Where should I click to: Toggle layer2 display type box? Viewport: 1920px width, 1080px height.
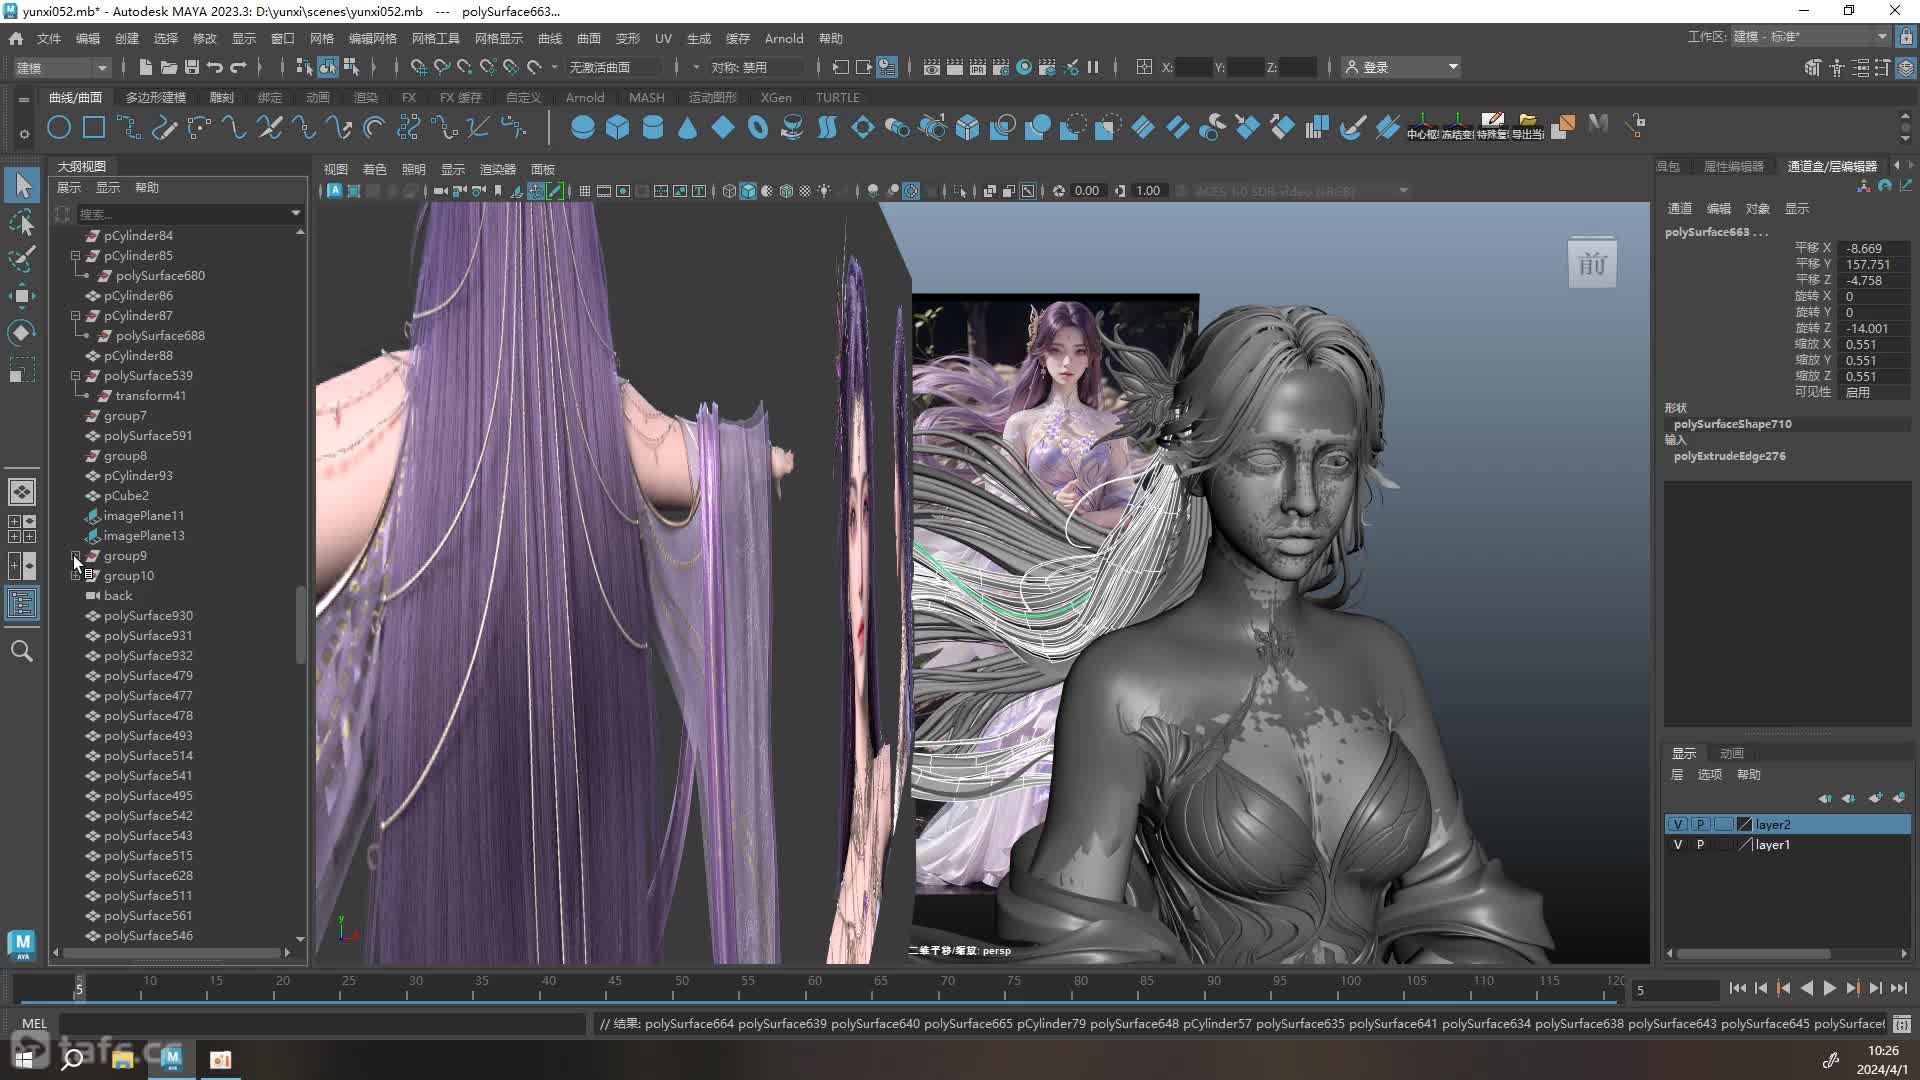[x=1723, y=825]
